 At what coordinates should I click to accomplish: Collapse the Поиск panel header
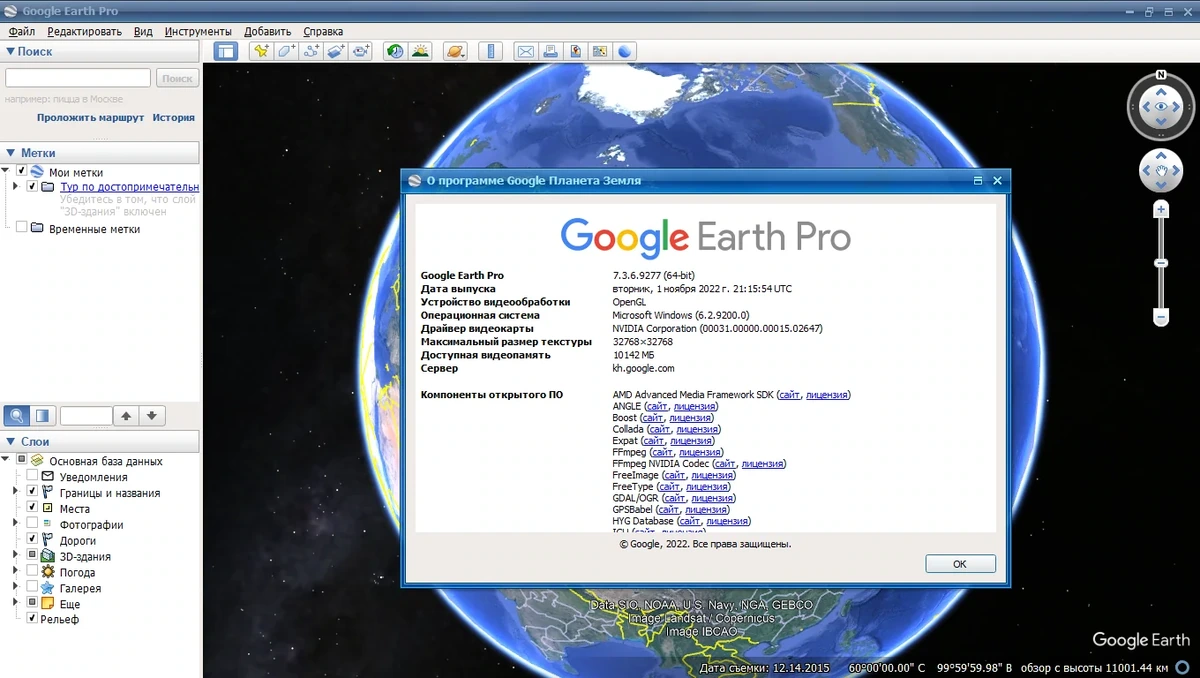[x=100, y=51]
